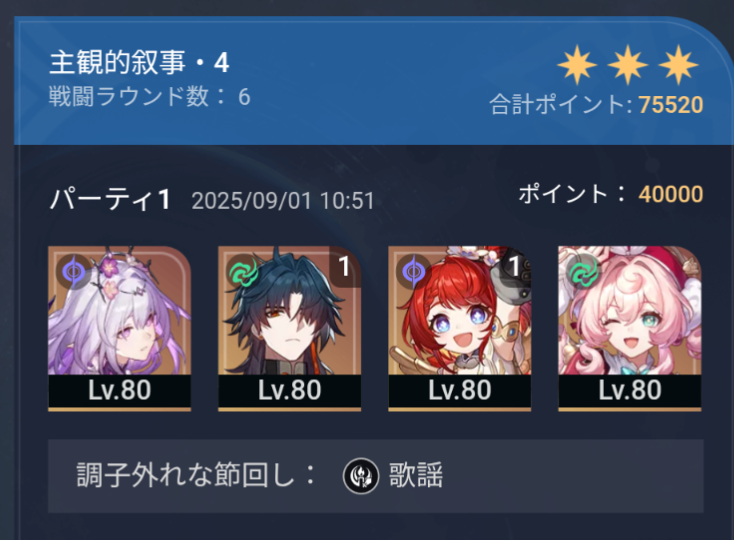Click the middle gold star rating icon
Screen dimensions: 734x540
[x=628, y=65]
